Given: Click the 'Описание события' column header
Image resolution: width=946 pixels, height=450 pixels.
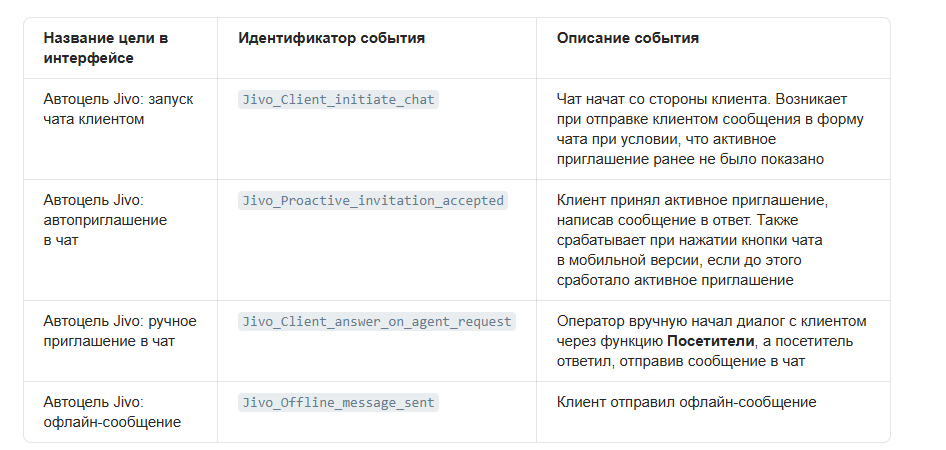Looking at the screenshot, I should click(x=627, y=38).
